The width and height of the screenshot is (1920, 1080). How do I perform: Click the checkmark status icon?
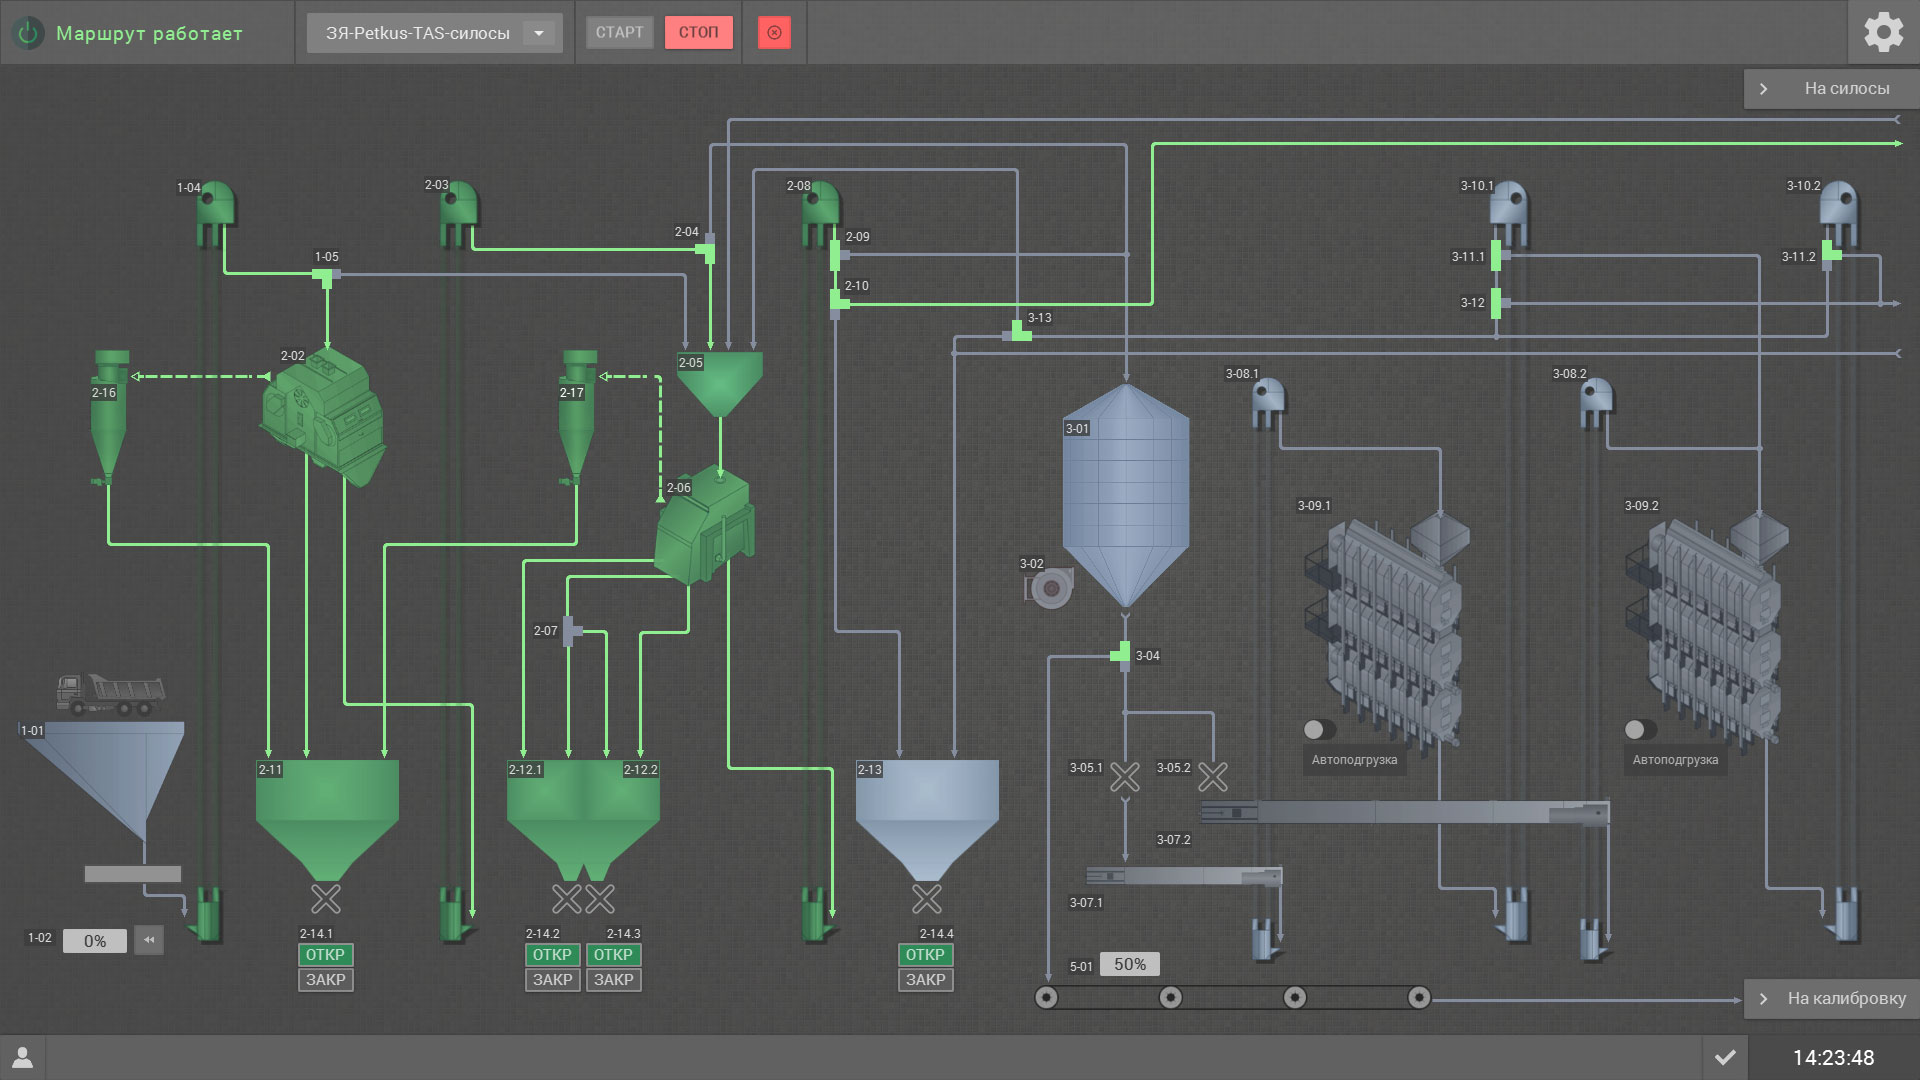tap(1725, 1057)
